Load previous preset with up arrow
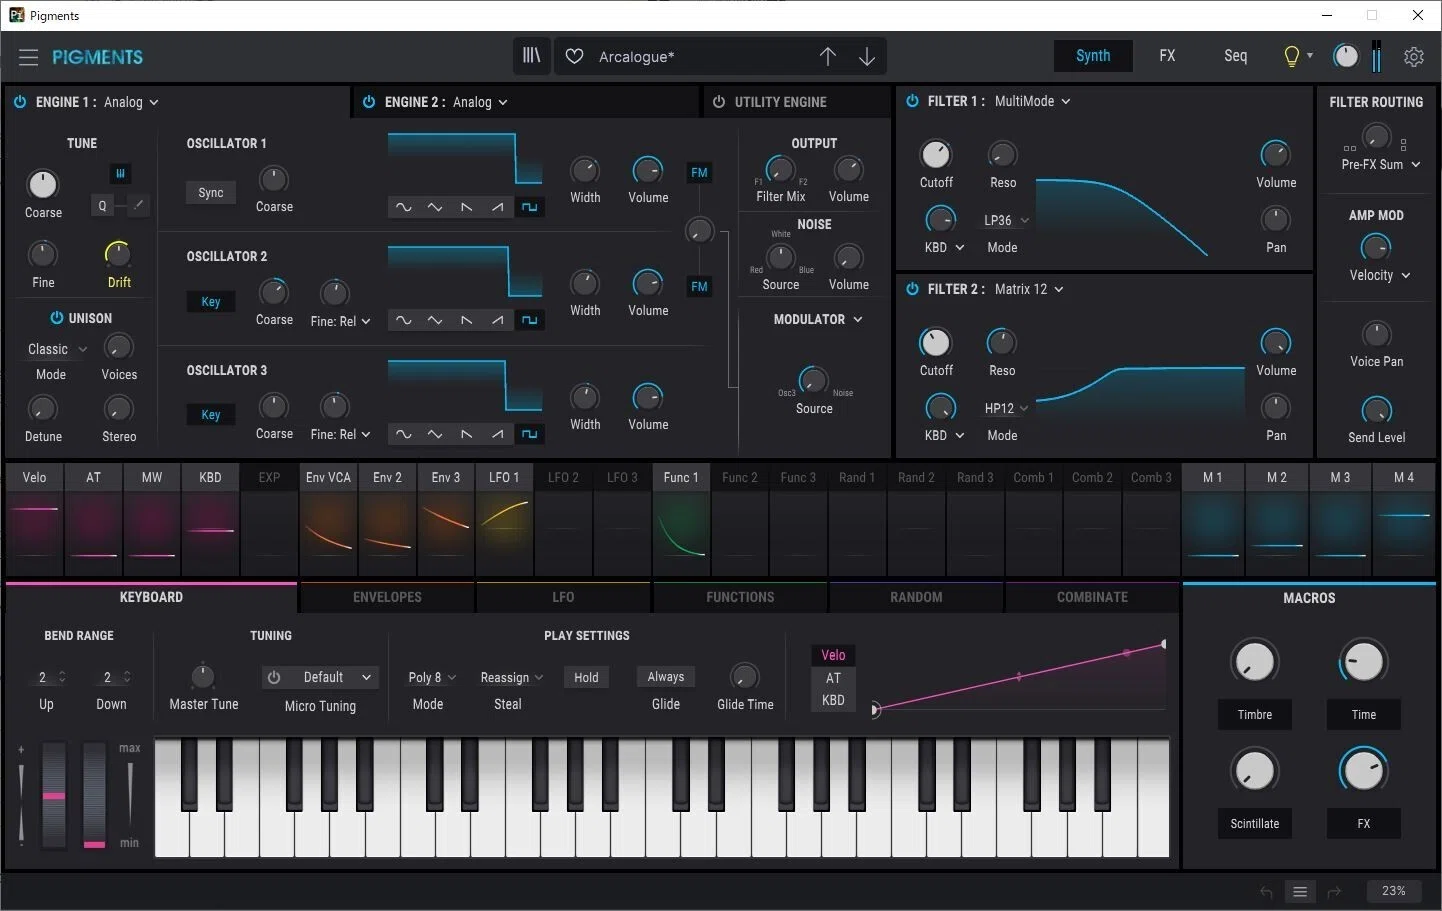 828,57
